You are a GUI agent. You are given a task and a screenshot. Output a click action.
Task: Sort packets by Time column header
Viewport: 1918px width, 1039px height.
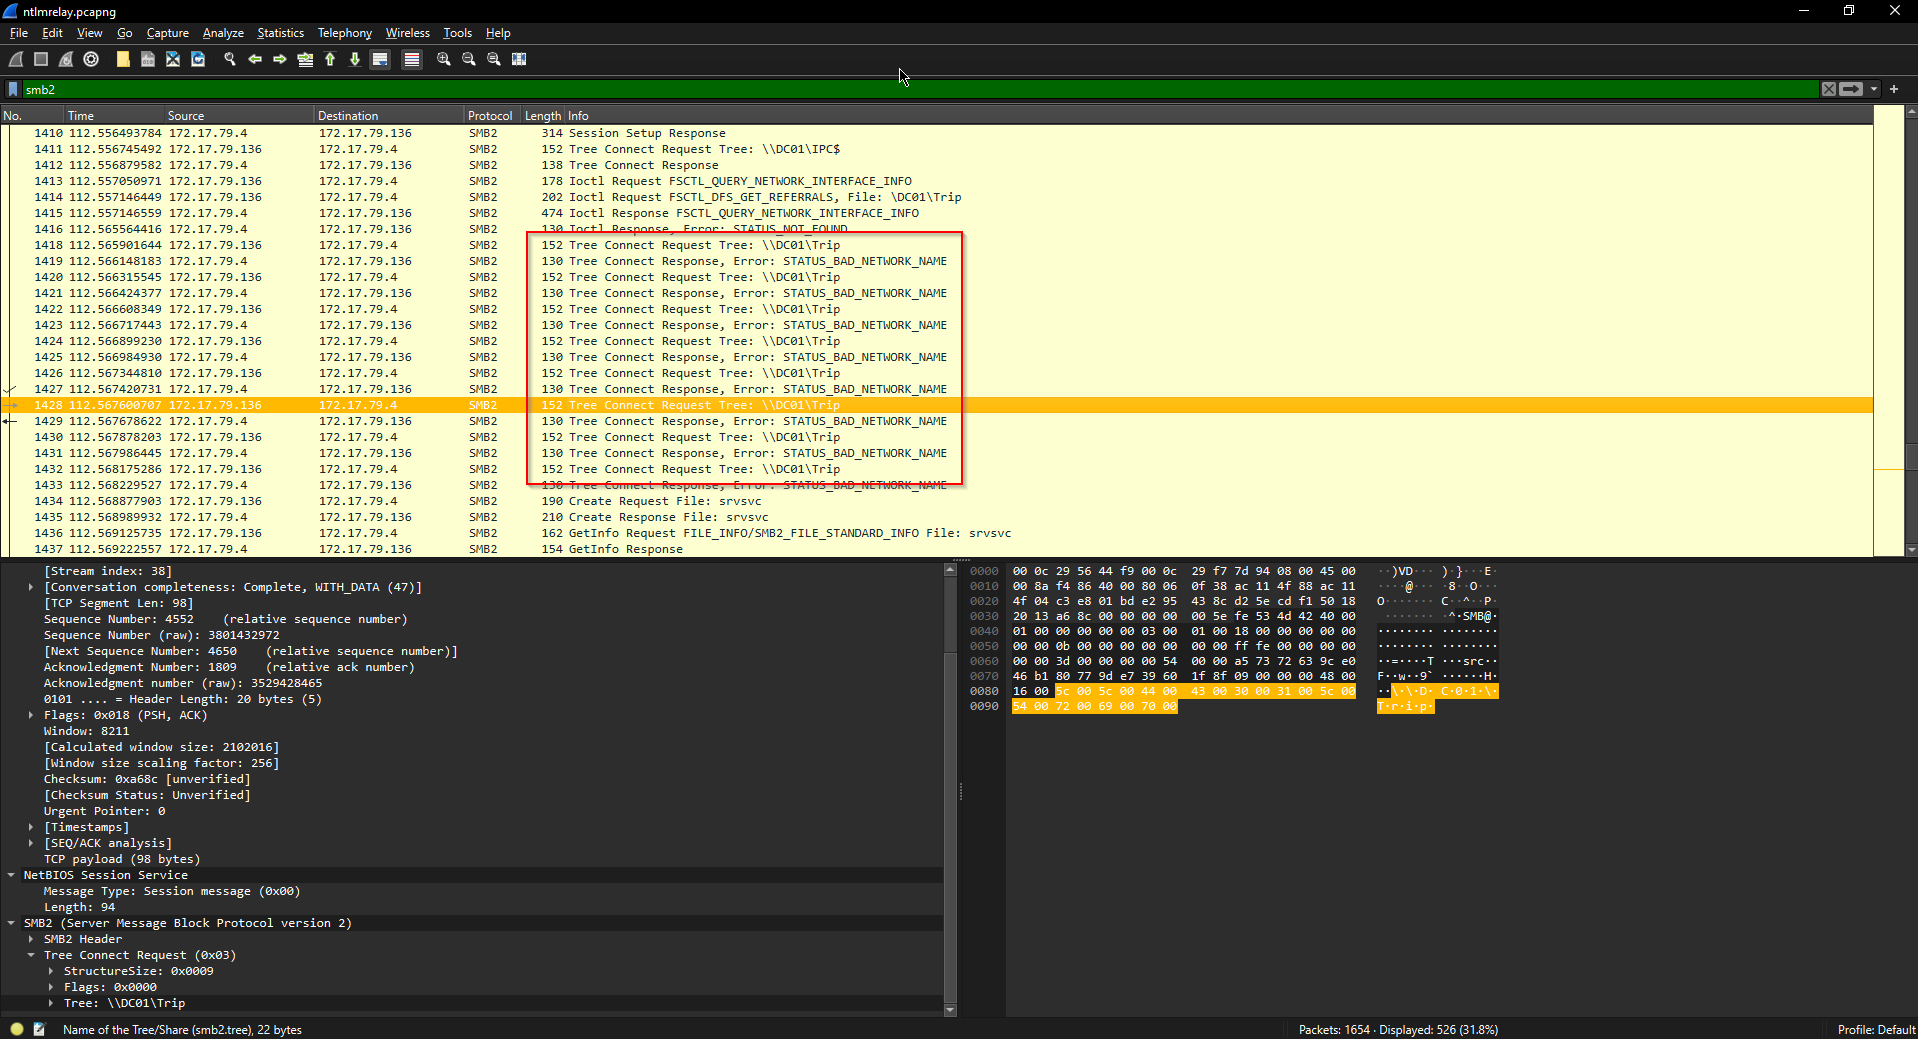point(113,116)
